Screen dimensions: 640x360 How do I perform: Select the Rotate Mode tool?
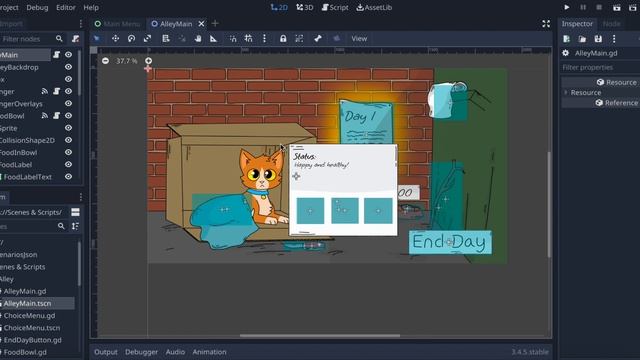coord(131,38)
